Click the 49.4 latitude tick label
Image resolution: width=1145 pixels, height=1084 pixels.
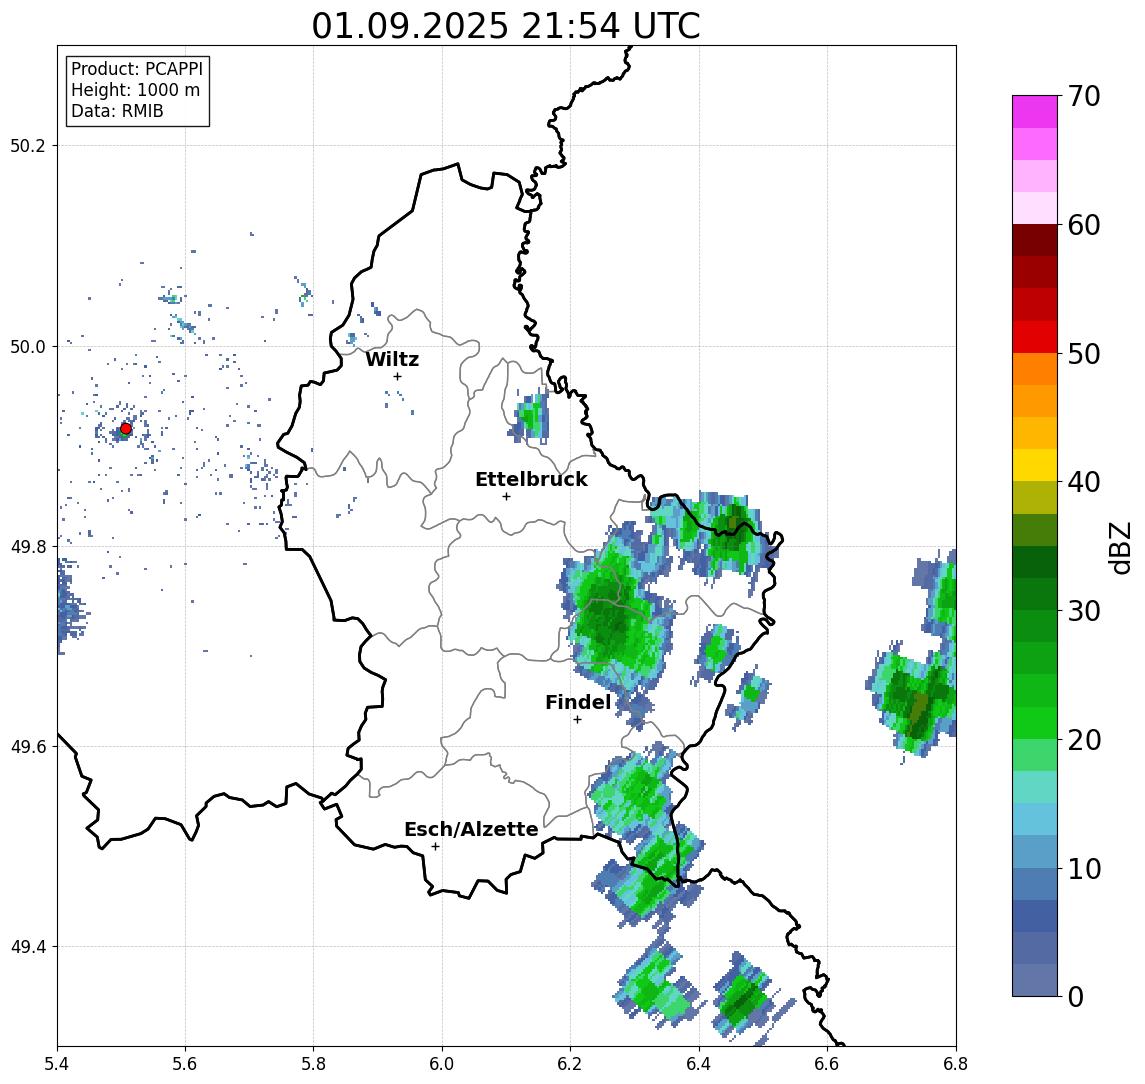point(28,947)
